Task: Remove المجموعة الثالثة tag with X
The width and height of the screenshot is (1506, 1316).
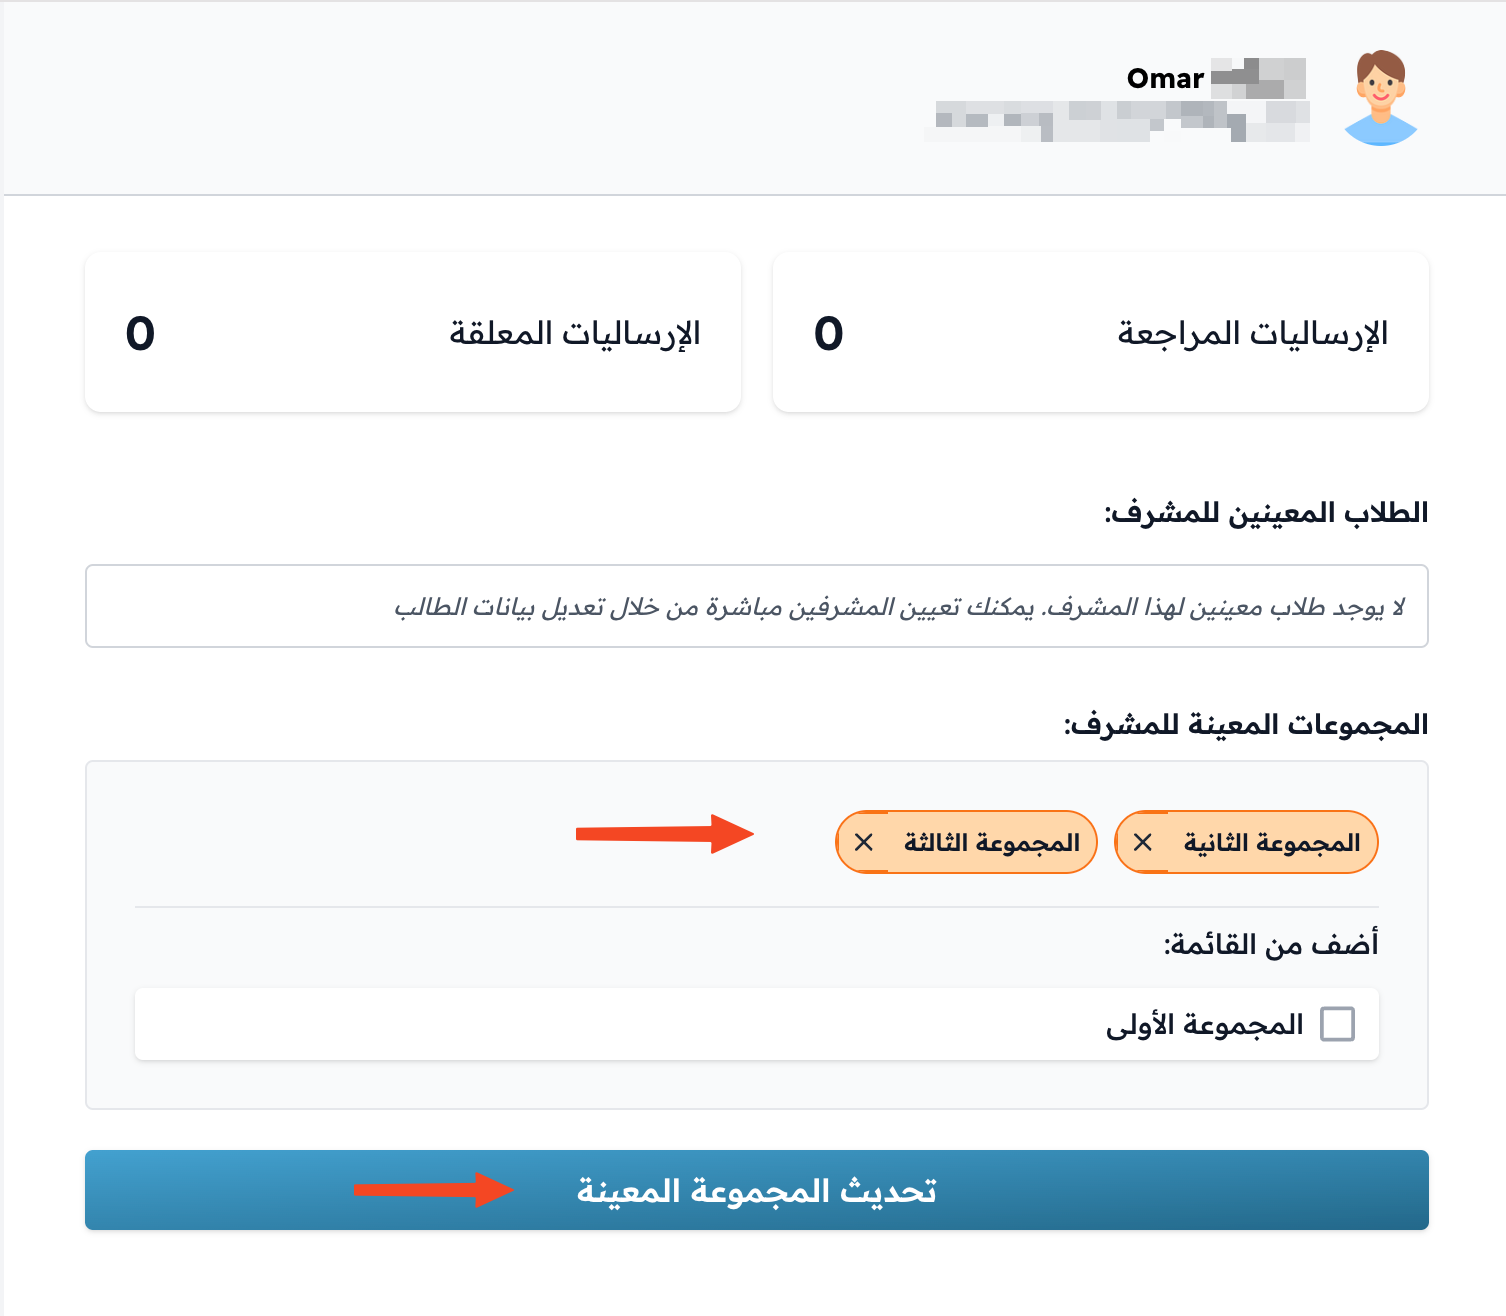Action: (864, 843)
